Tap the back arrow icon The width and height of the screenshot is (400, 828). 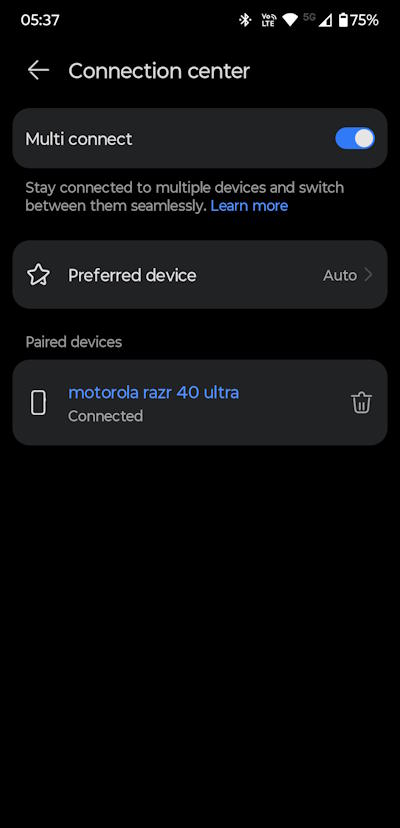click(x=39, y=70)
